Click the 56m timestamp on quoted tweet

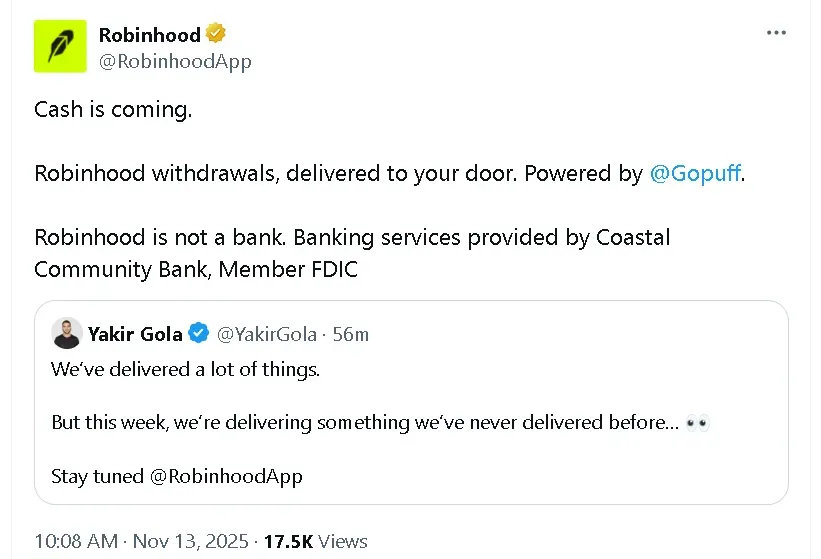point(350,334)
